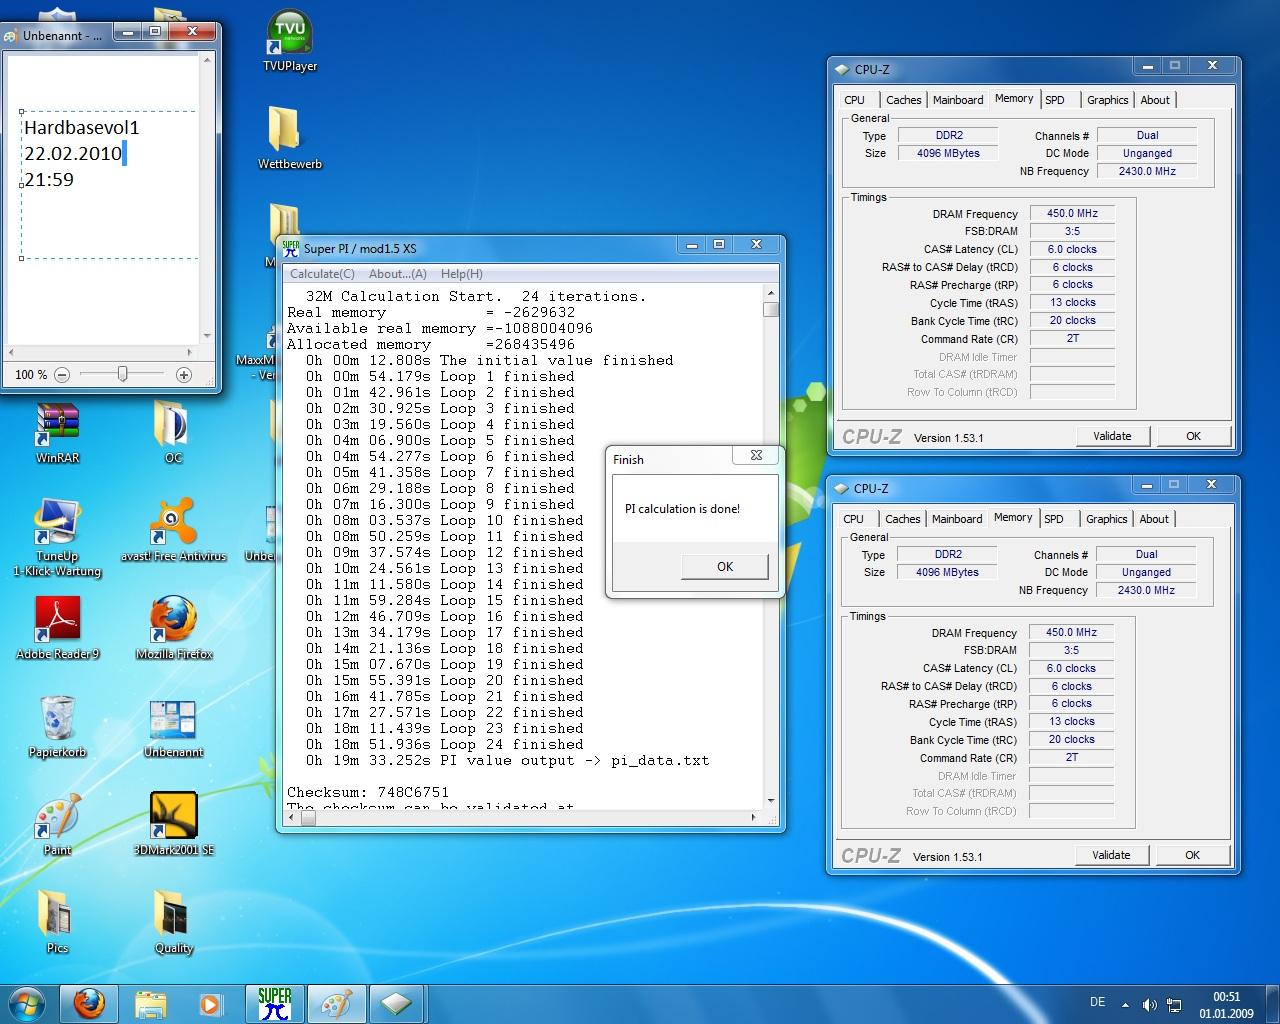The image size is (1280, 1024).
Task: Click the Hardbasevol1 text in Unbenannt window
Action: point(82,128)
